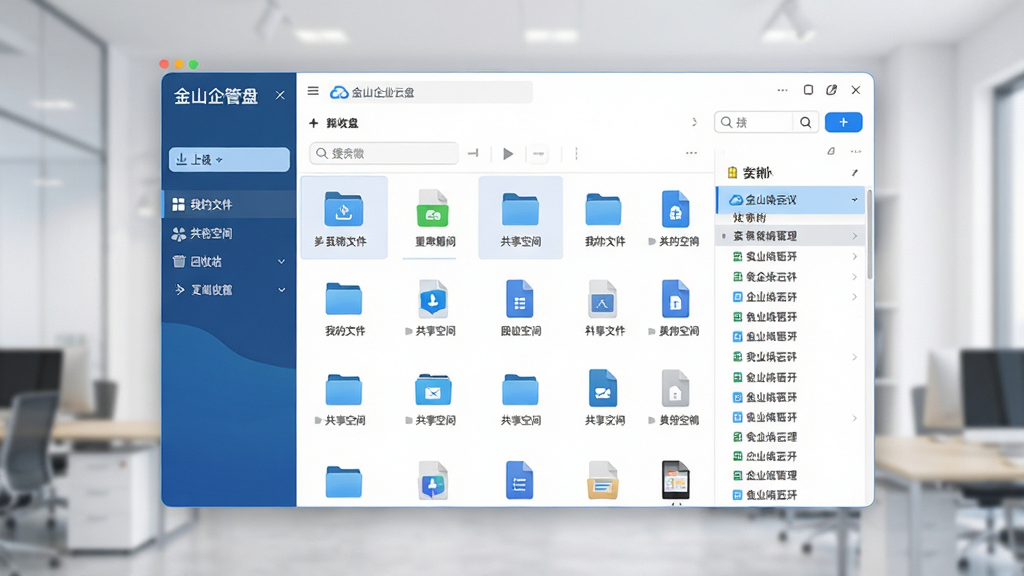Select the gray document 美的空间
The height and width of the screenshot is (576, 1024).
click(675, 397)
